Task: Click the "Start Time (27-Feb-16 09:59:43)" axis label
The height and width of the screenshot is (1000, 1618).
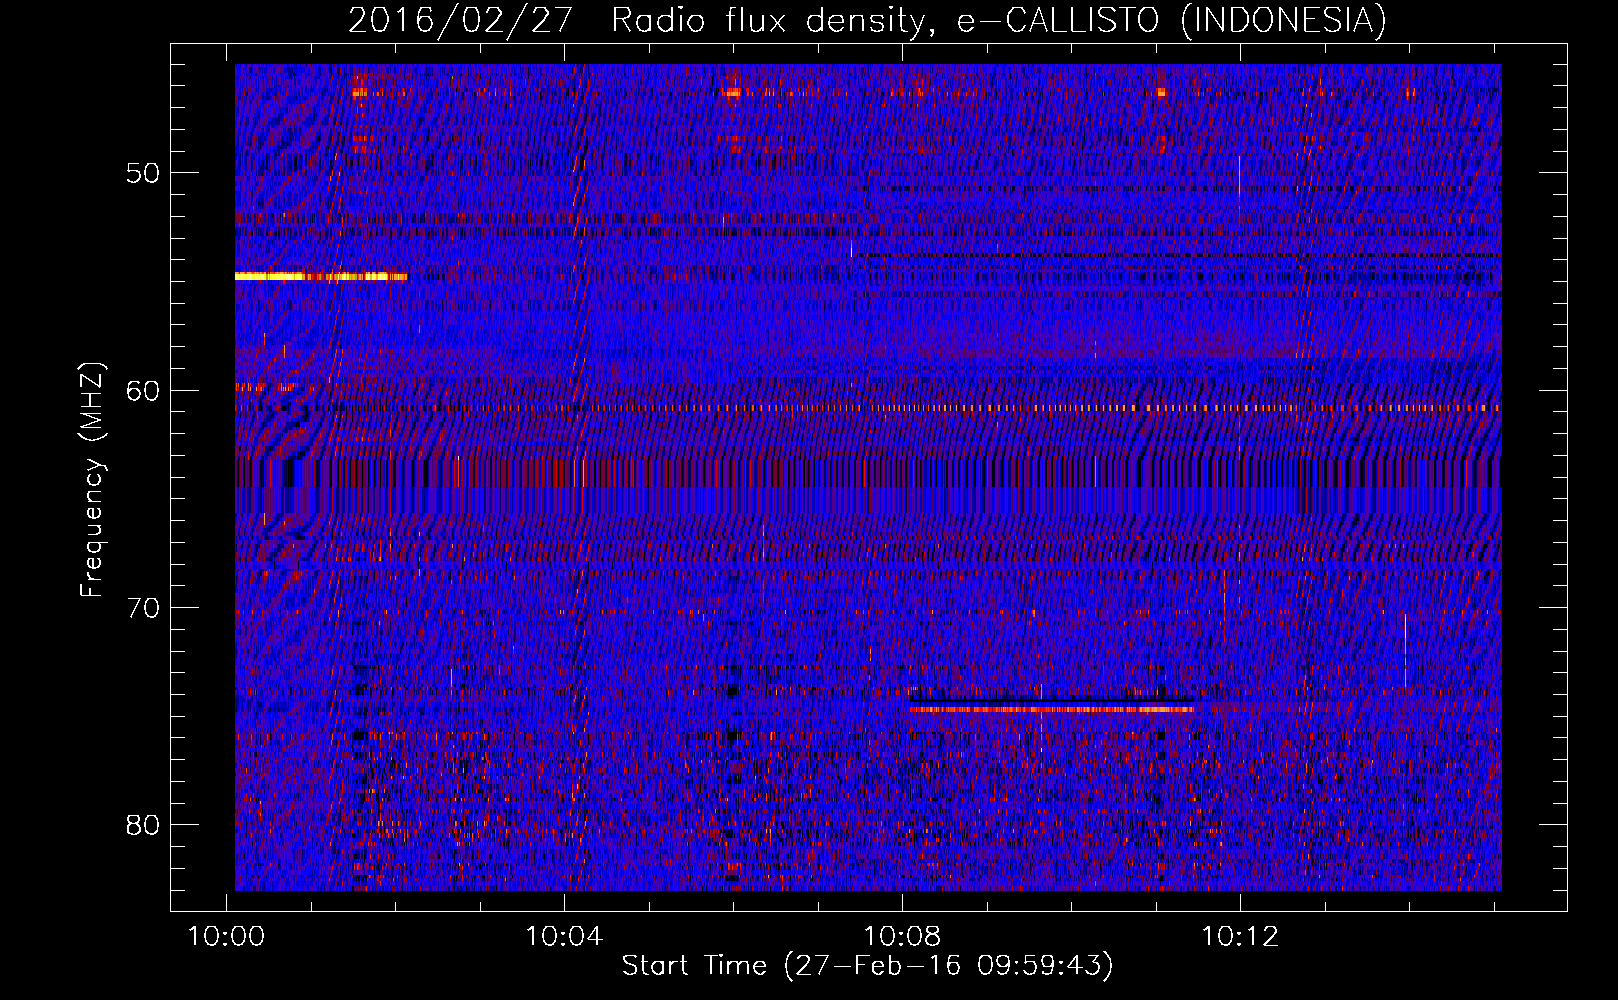Action: pos(867,966)
